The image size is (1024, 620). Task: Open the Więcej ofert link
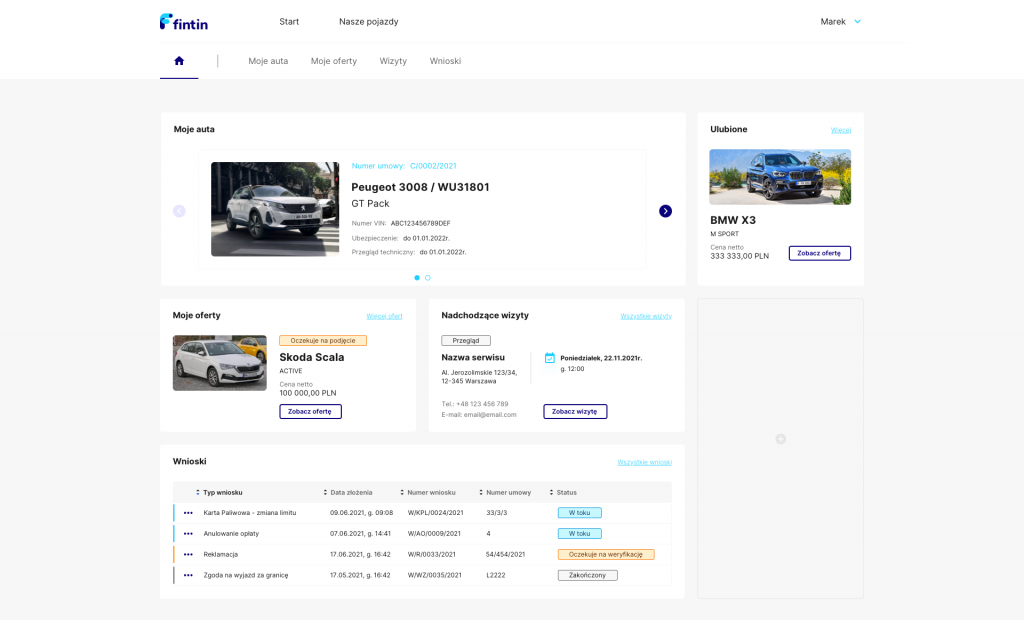point(384,316)
